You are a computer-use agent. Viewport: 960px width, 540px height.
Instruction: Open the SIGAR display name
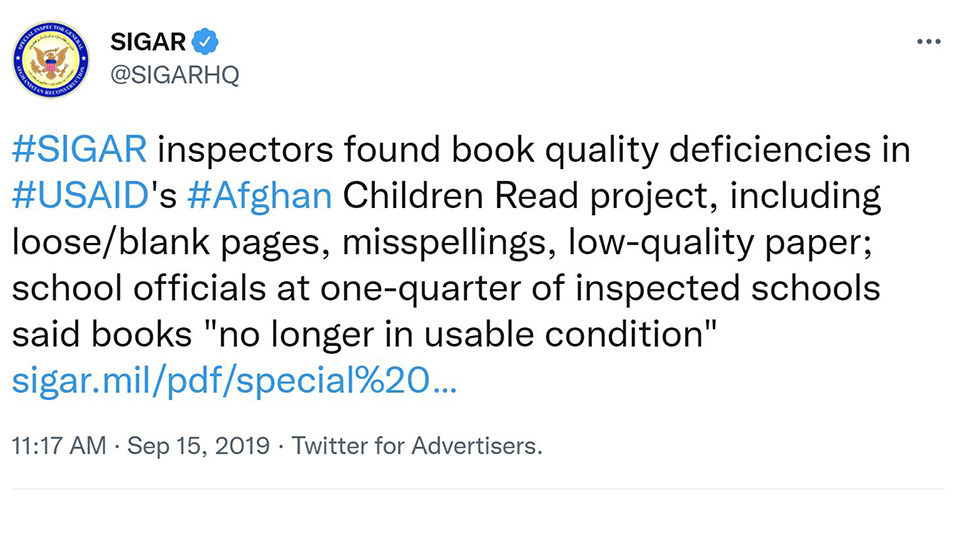tap(148, 42)
